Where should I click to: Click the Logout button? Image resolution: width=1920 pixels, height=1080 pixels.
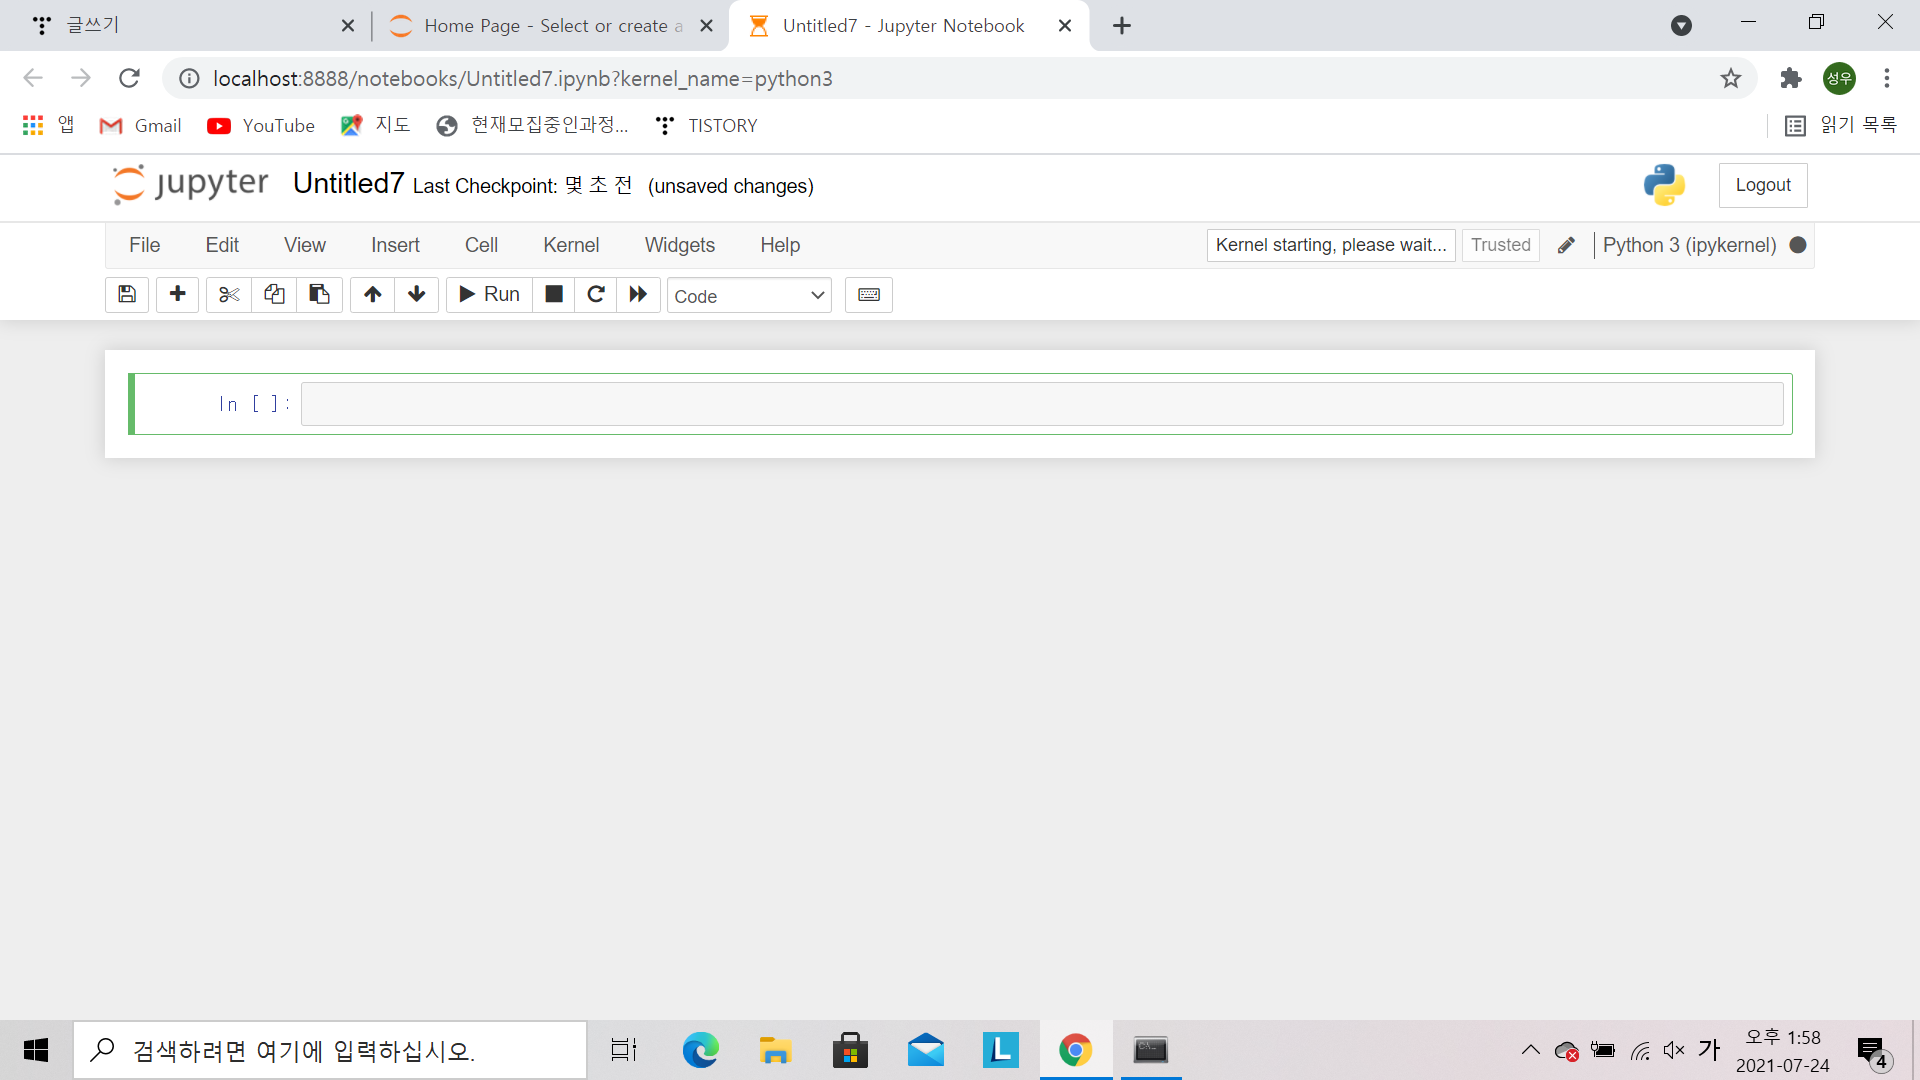click(1762, 185)
